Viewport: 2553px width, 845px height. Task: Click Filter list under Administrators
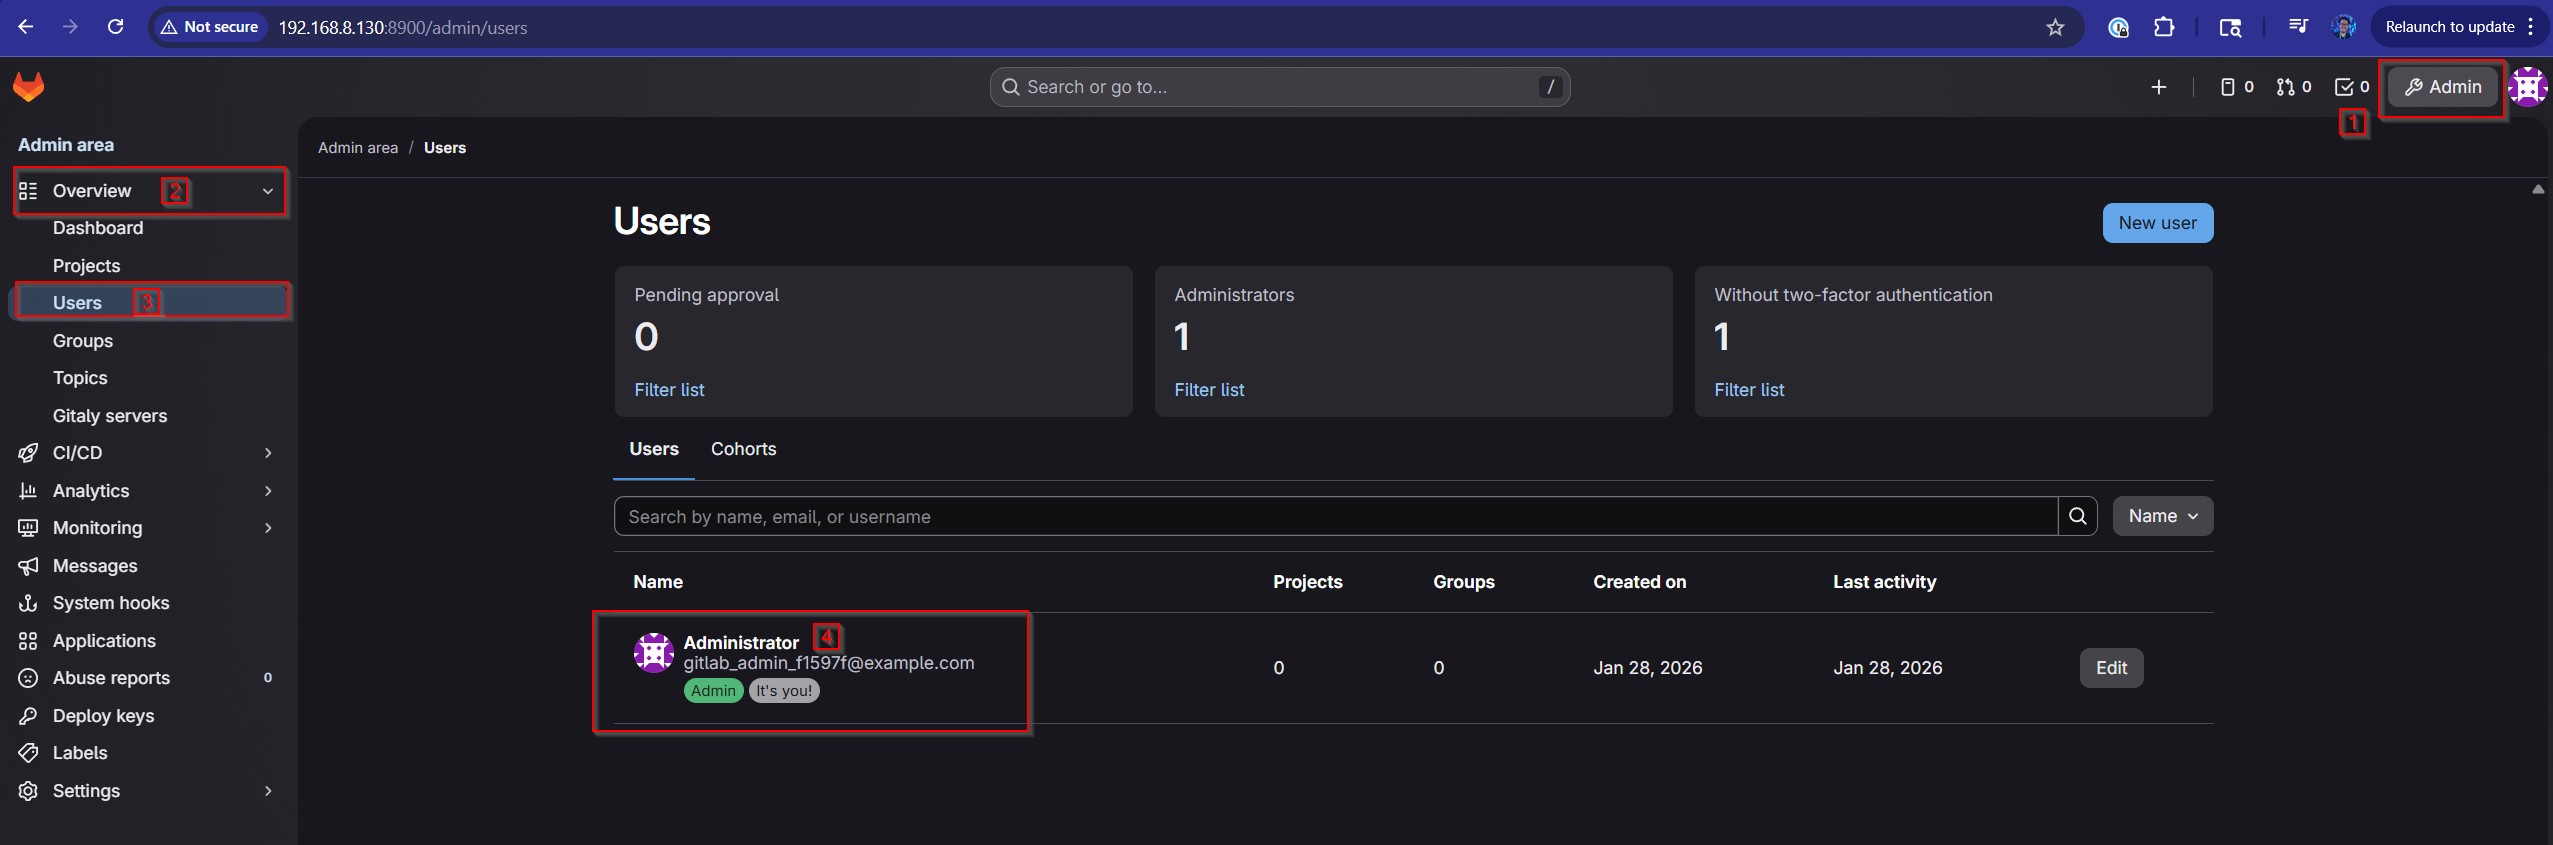pyautogui.click(x=1209, y=390)
